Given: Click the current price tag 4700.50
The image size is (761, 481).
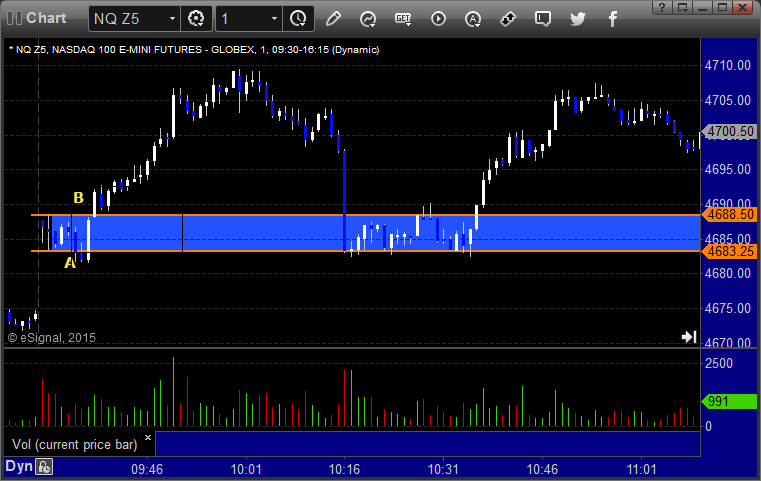Looking at the screenshot, I should [730, 132].
